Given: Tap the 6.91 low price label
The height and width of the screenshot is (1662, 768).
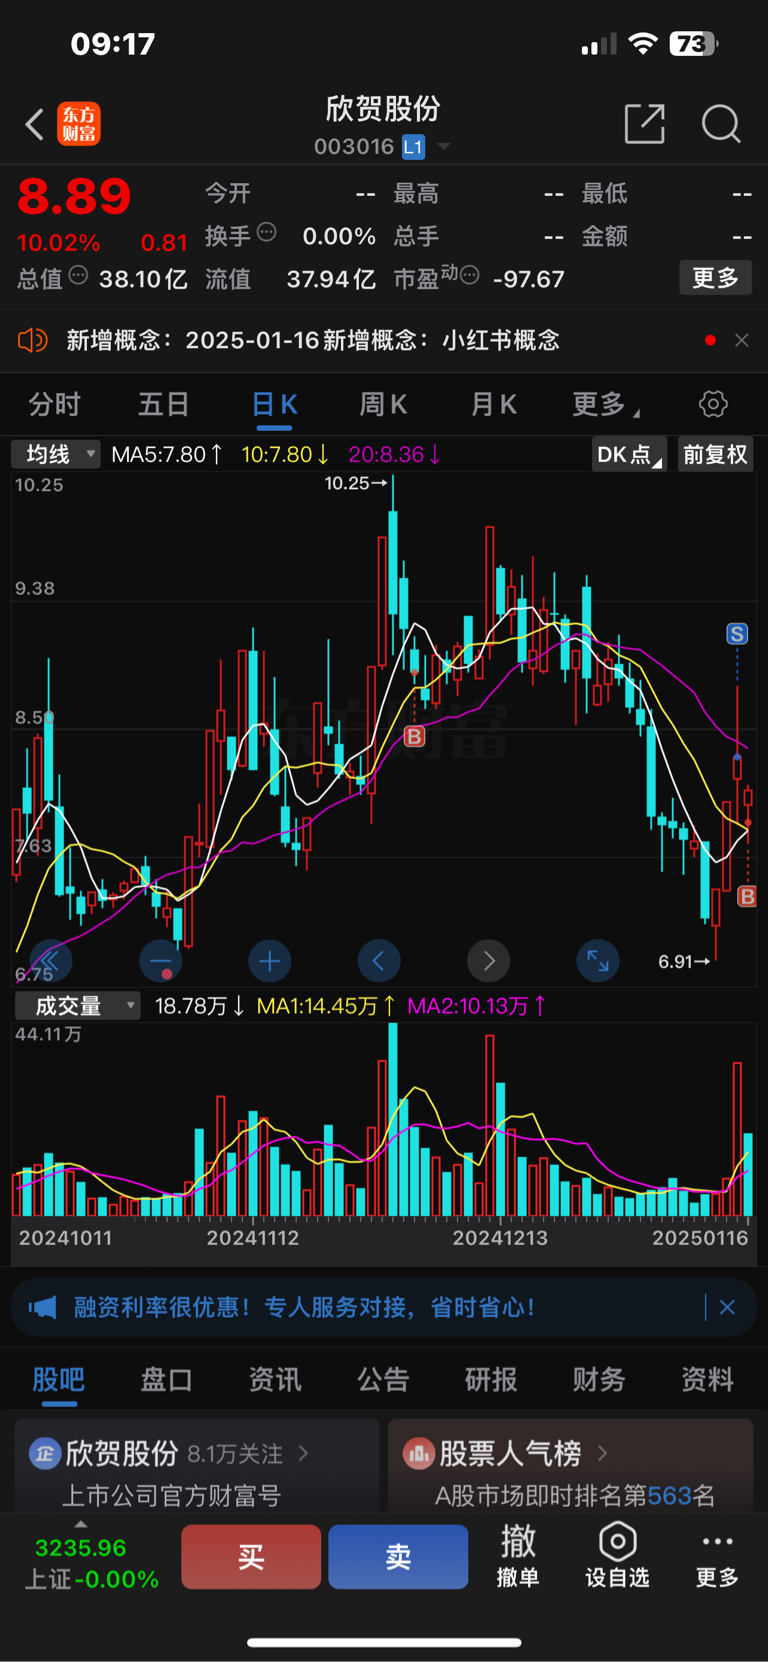Looking at the screenshot, I should pyautogui.click(x=684, y=961).
